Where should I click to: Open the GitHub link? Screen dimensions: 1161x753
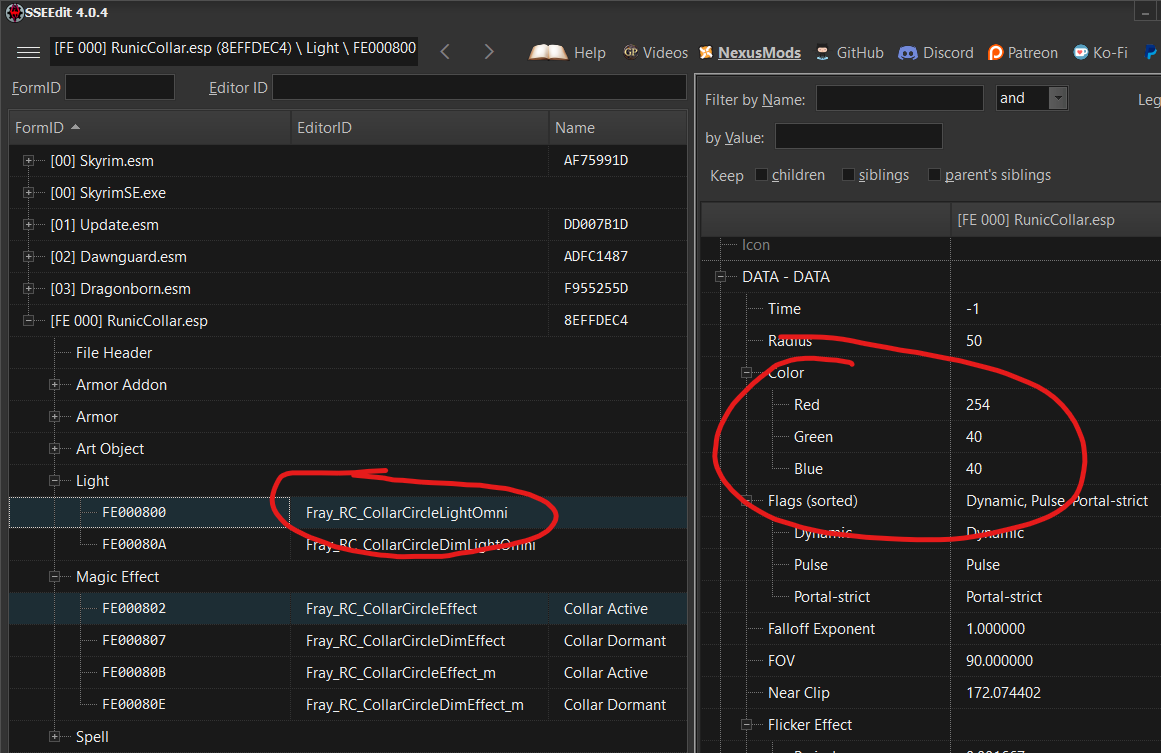pos(859,53)
